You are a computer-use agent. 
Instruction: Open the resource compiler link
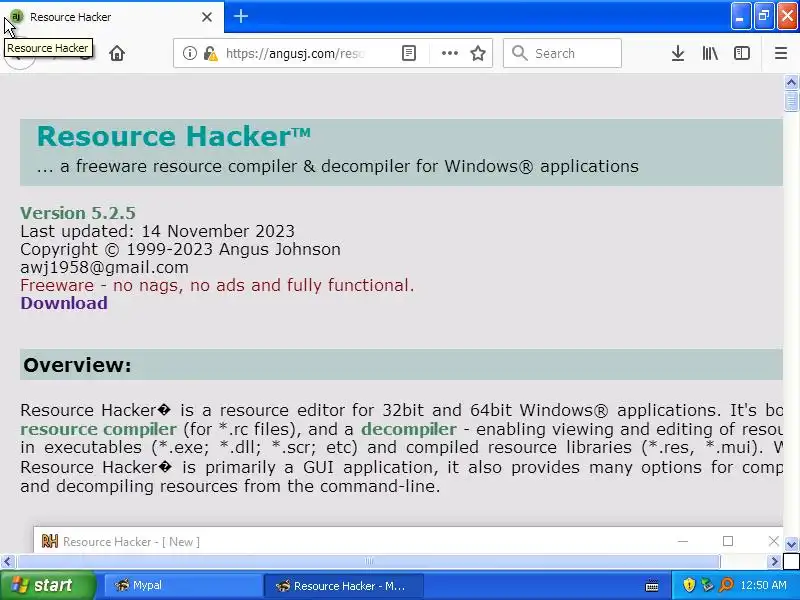[x=98, y=429]
